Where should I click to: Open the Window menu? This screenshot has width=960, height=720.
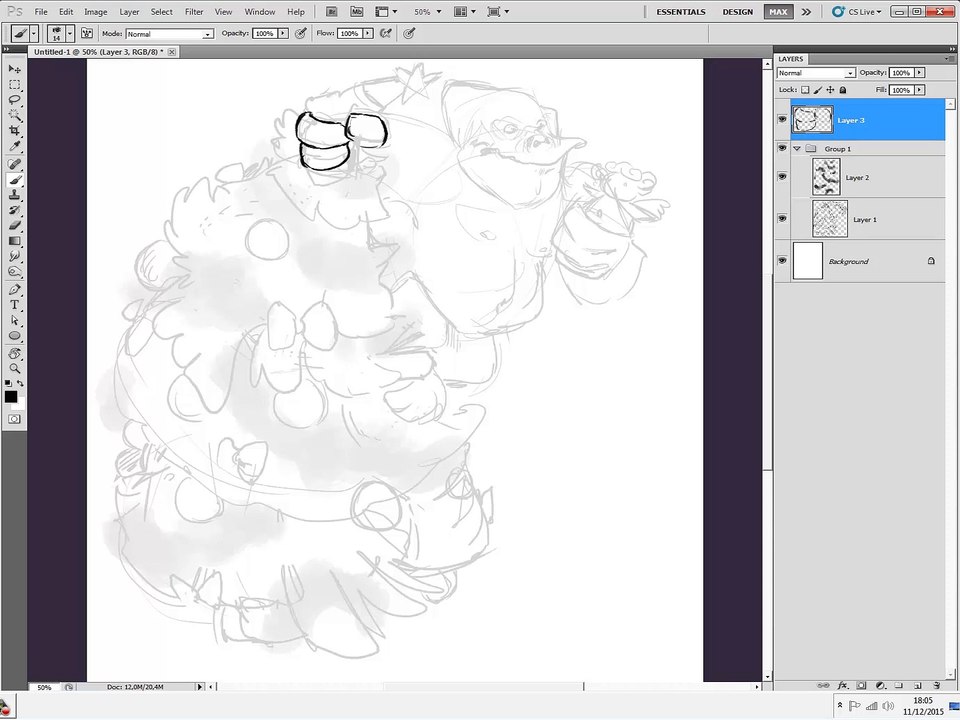coord(260,12)
